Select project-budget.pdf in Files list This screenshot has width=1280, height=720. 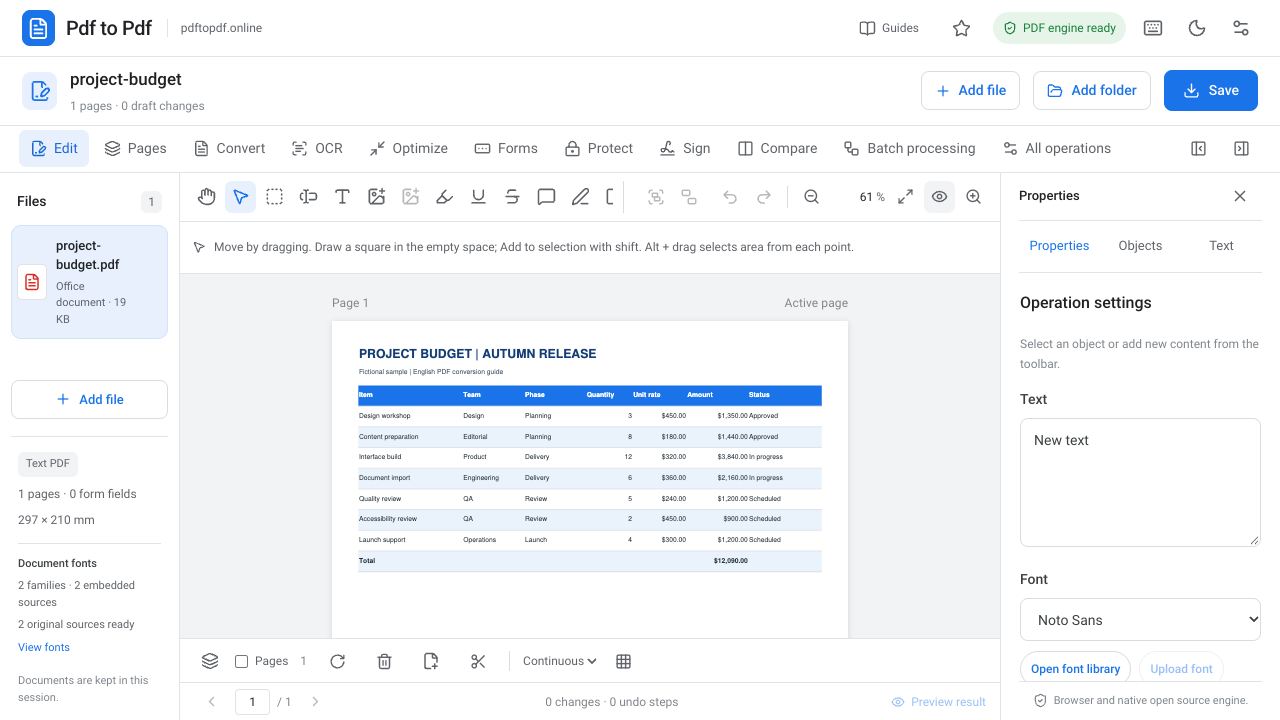(89, 282)
